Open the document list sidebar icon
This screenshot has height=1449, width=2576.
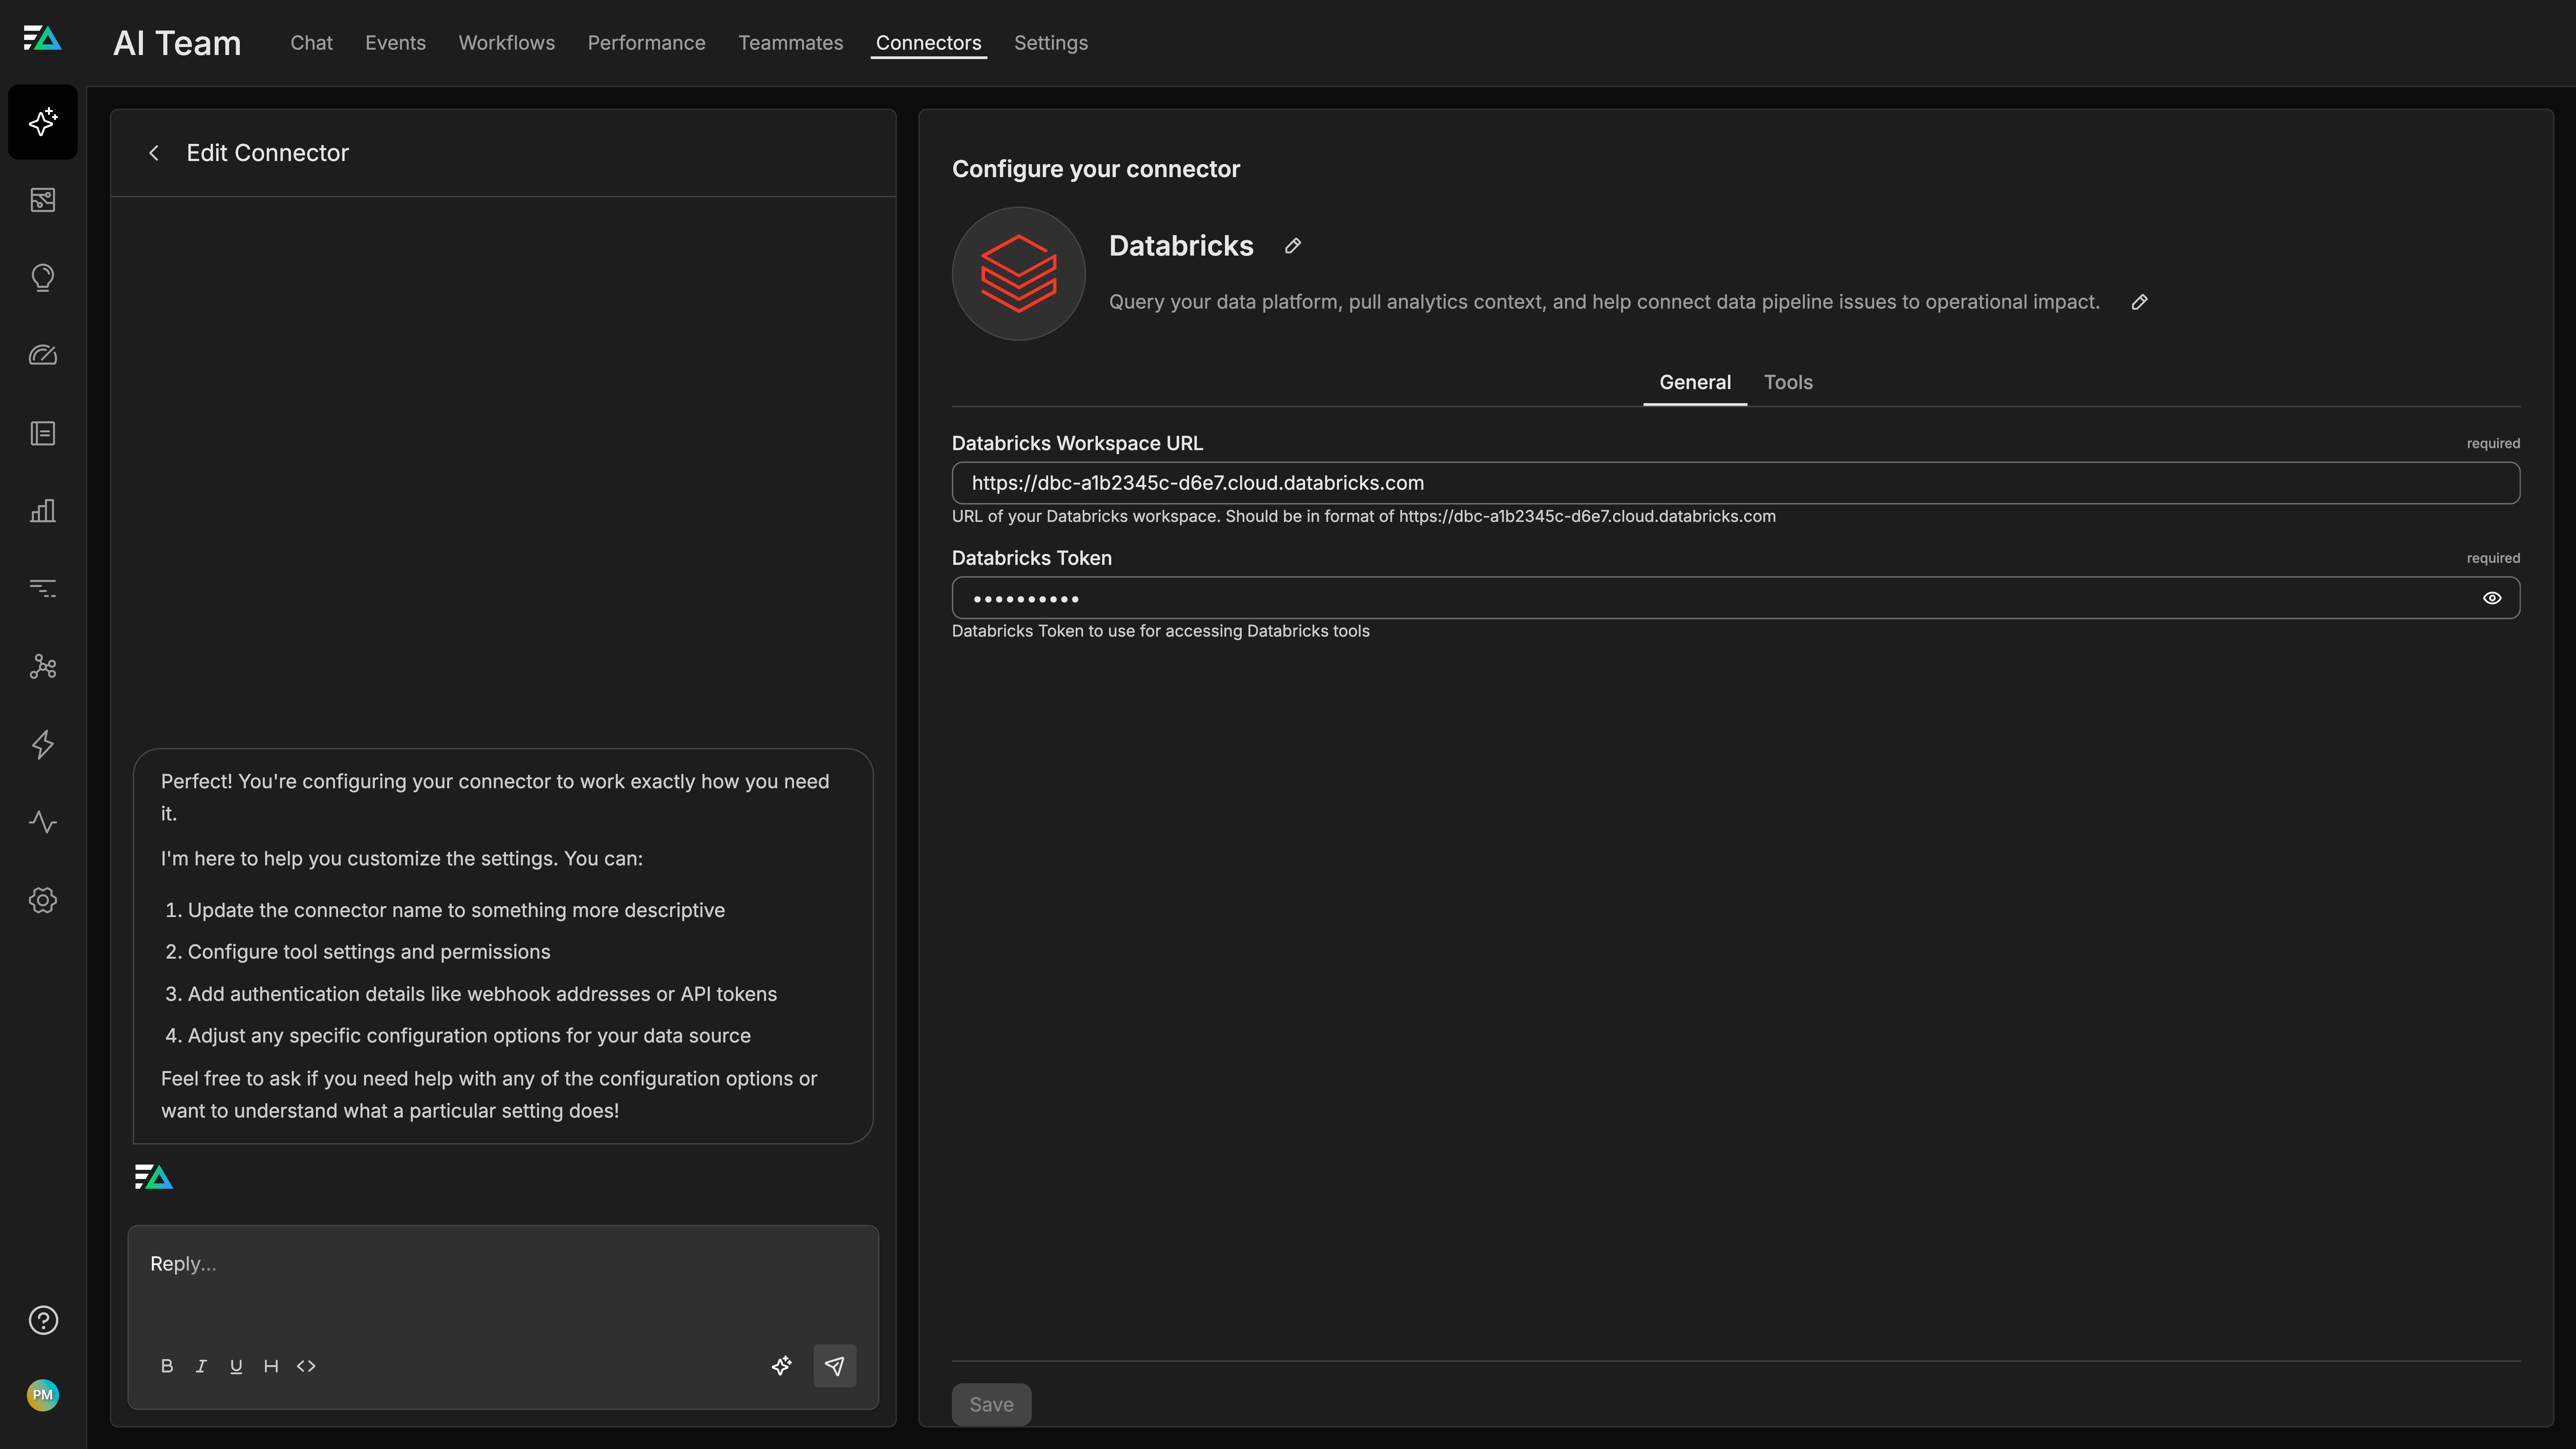click(43, 433)
